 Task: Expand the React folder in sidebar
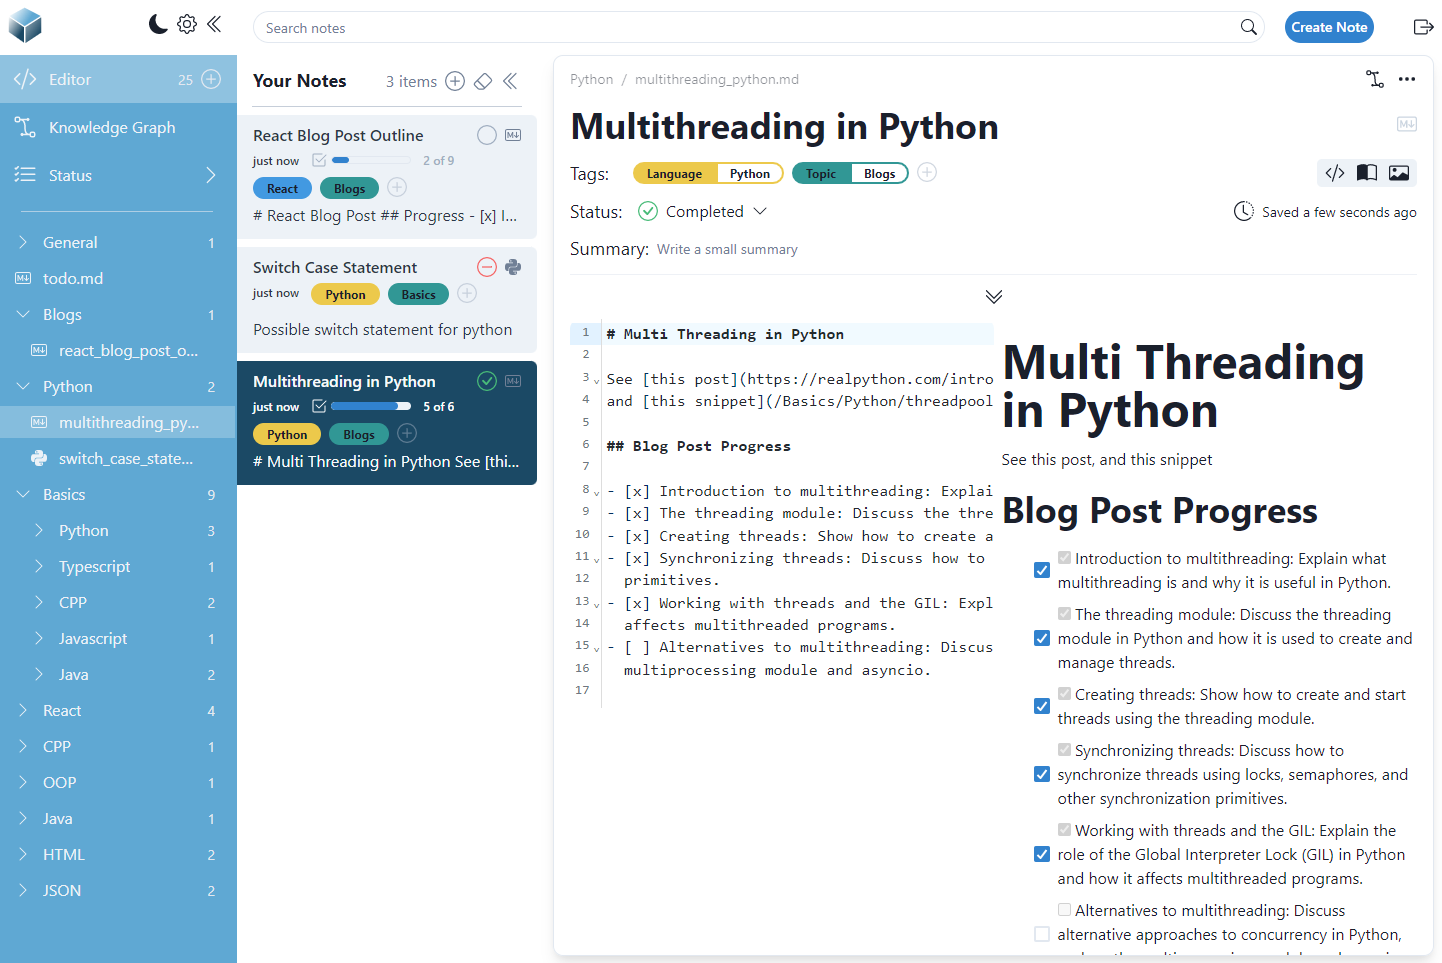23,711
